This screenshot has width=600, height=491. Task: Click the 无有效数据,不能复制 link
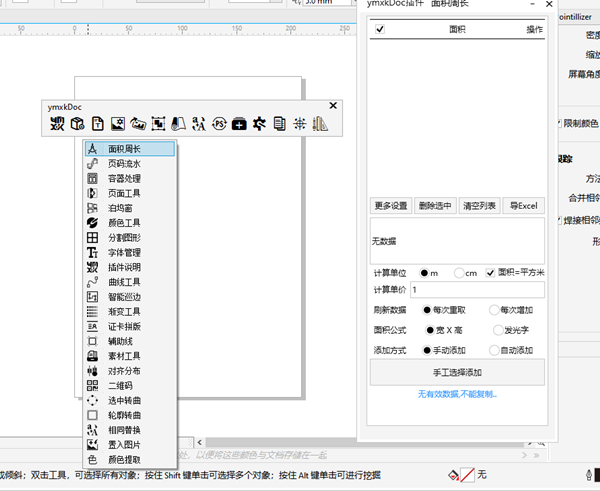point(457,394)
